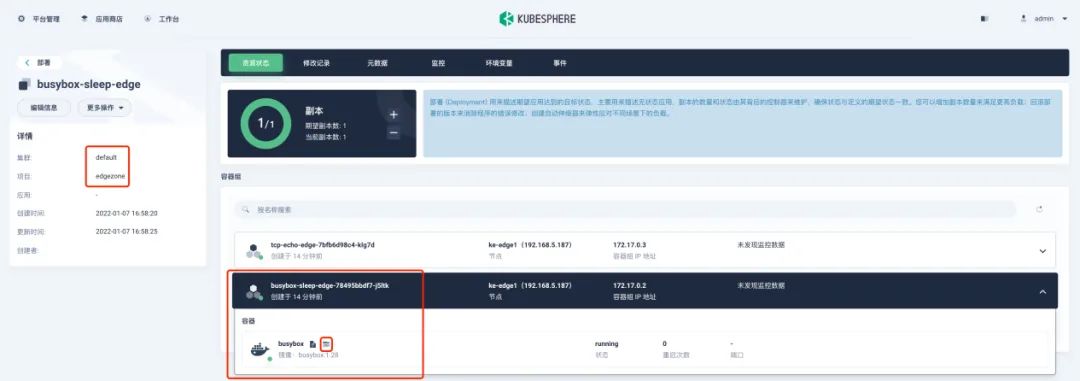
Task: Click ke-edge1 node of tcp-echo-edge pod
Action: tap(530, 245)
